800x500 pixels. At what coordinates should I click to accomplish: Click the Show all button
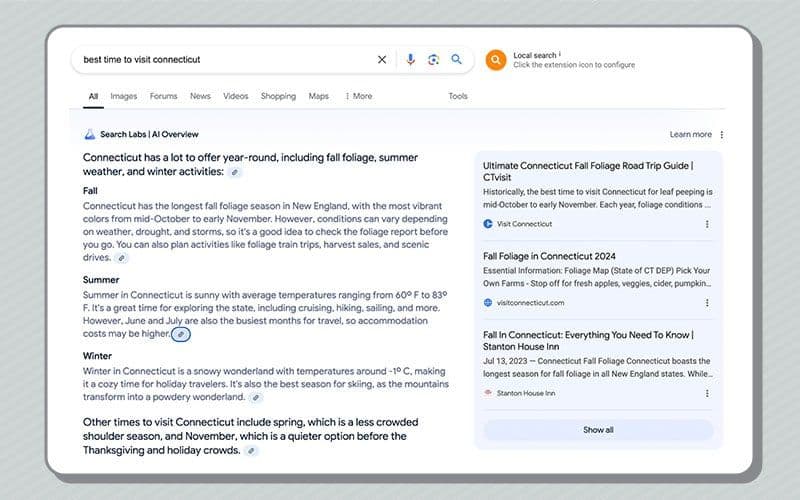tap(598, 430)
